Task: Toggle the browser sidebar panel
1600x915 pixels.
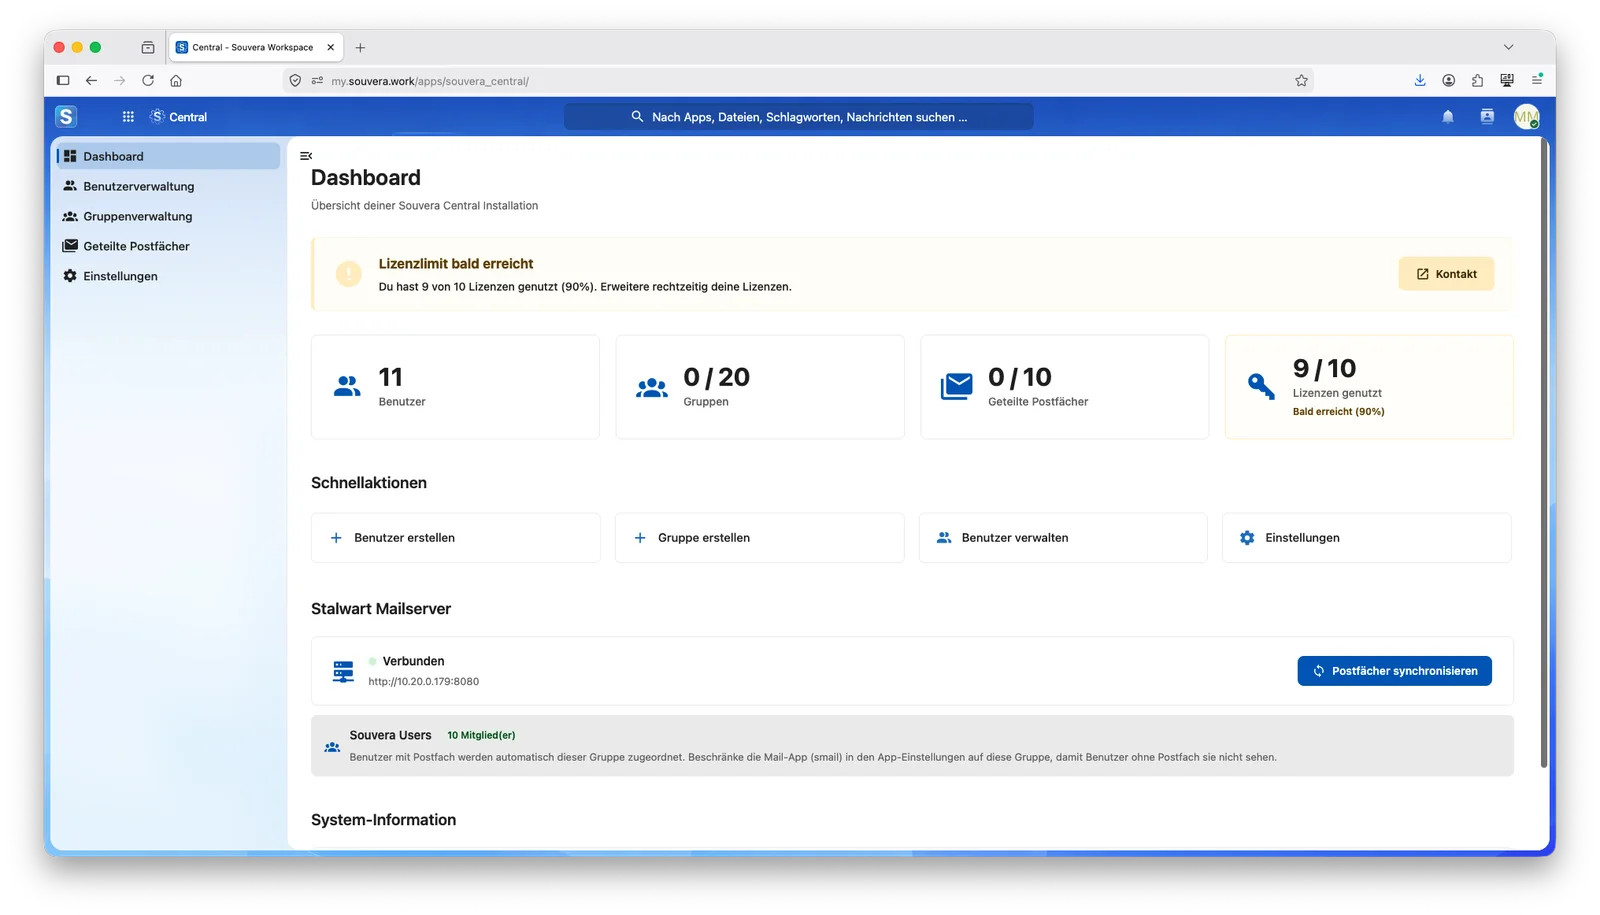Action: pos(63,81)
